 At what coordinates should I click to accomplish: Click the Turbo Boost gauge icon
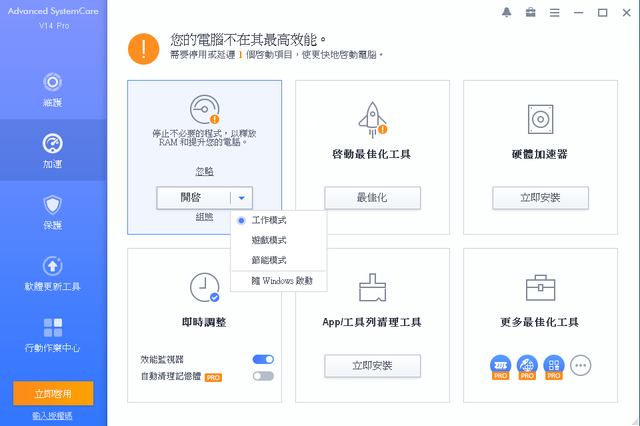(x=205, y=109)
